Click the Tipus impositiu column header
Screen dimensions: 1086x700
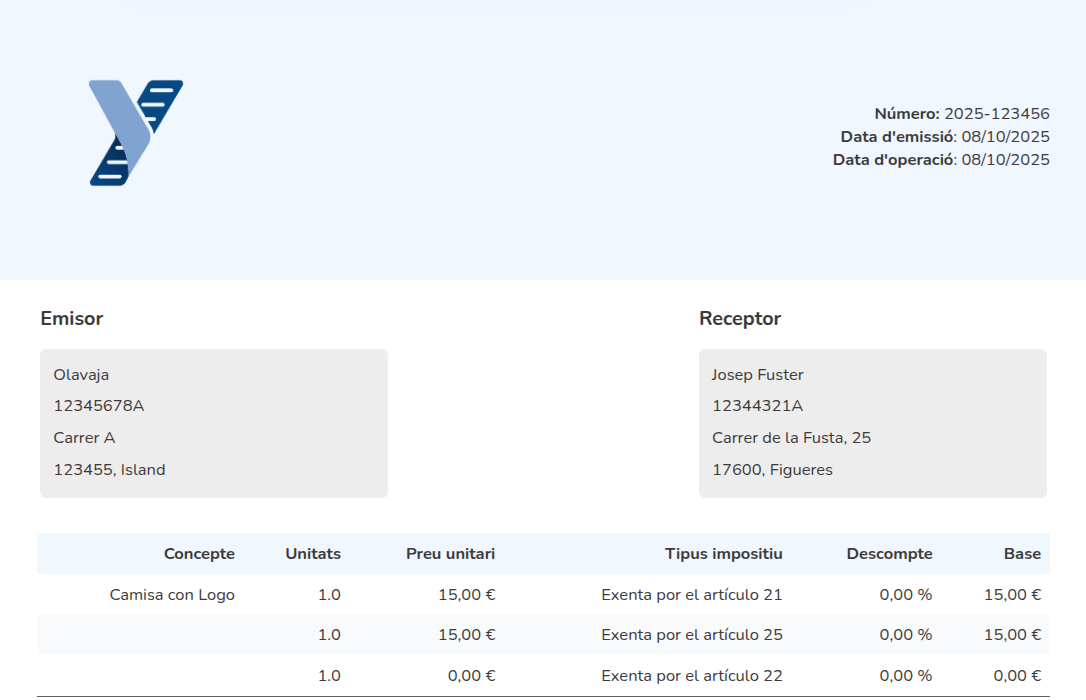click(x=723, y=554)
